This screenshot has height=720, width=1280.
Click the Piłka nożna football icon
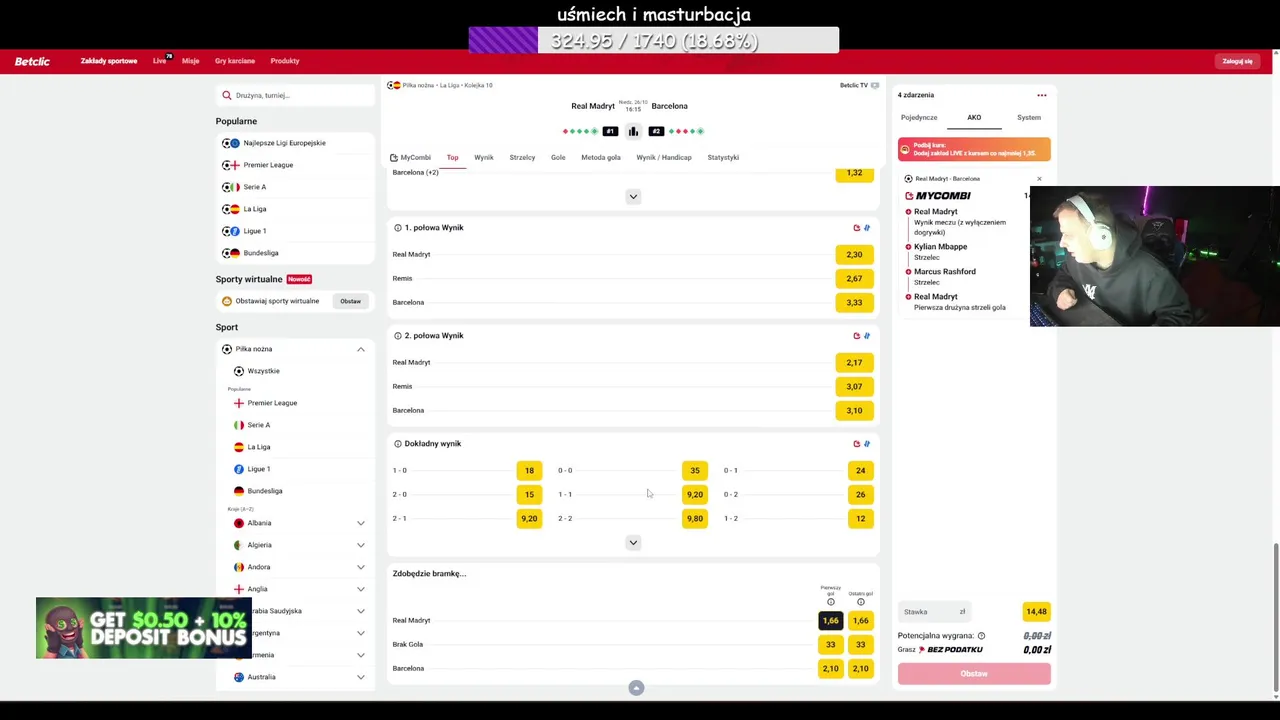(x=227, y=349)
